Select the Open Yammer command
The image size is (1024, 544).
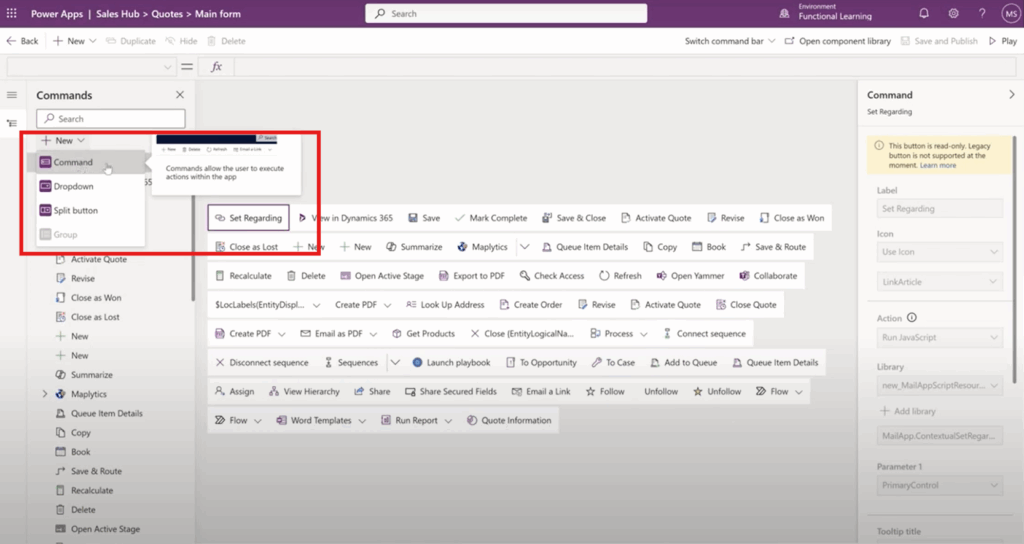(x=690, y=276)
